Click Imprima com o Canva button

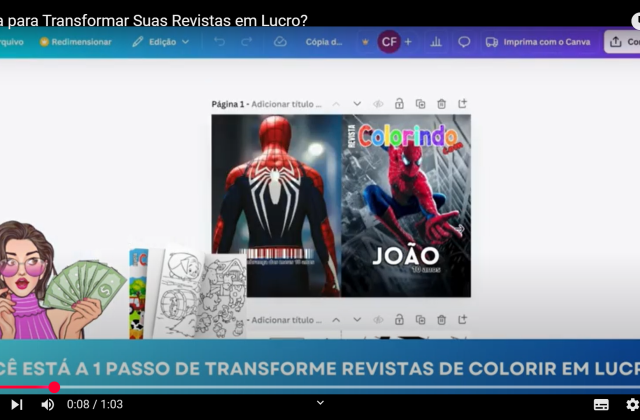tap(538, 42)
